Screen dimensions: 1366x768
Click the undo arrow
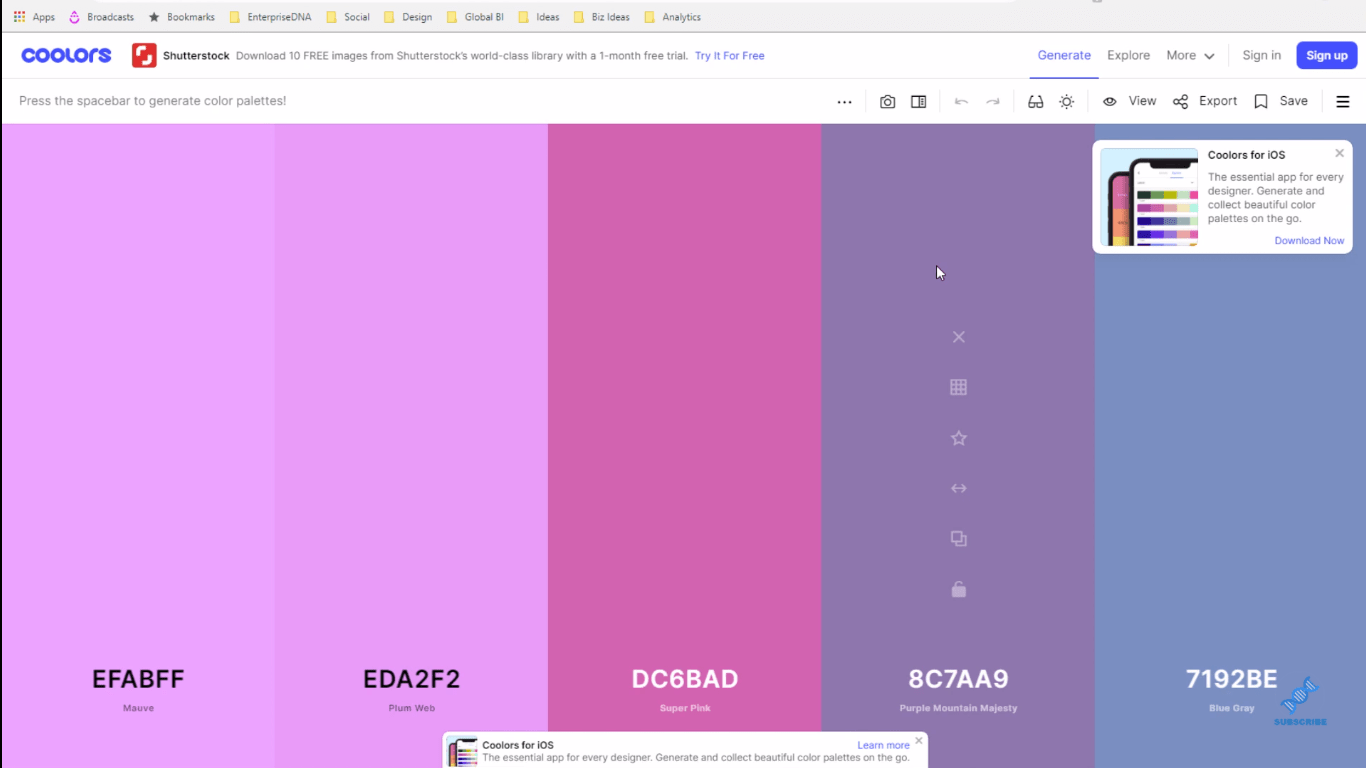[961, 102]
